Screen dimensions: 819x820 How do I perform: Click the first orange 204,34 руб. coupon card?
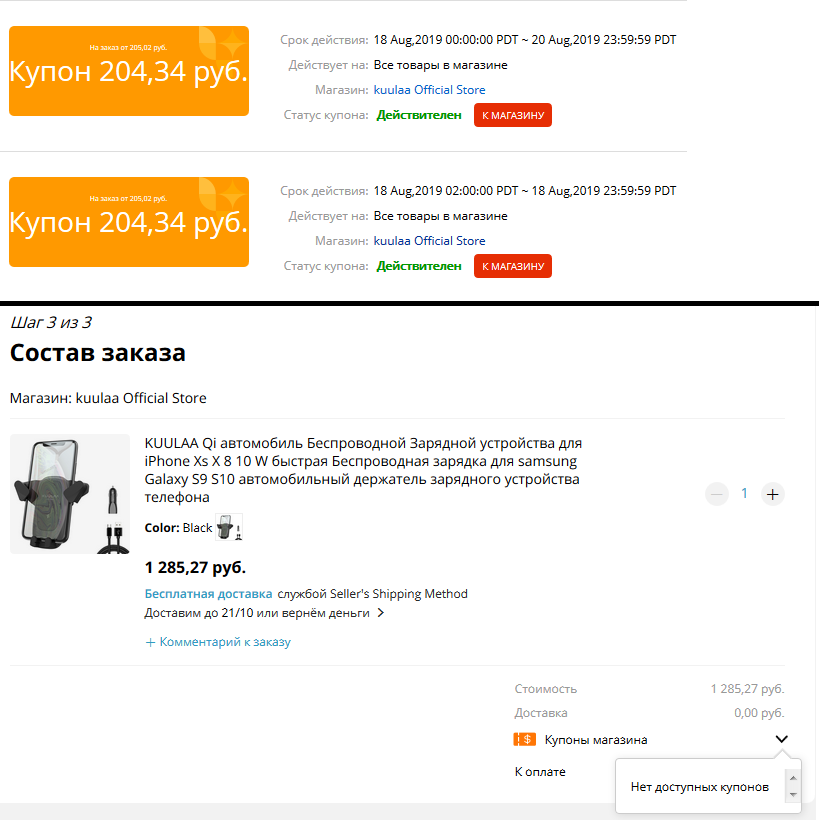coord(129,71)
